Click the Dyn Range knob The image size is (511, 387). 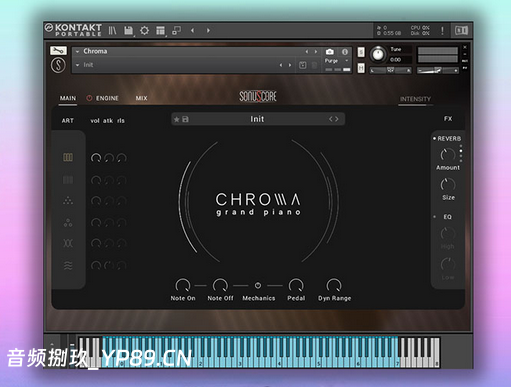pos(334,286)
